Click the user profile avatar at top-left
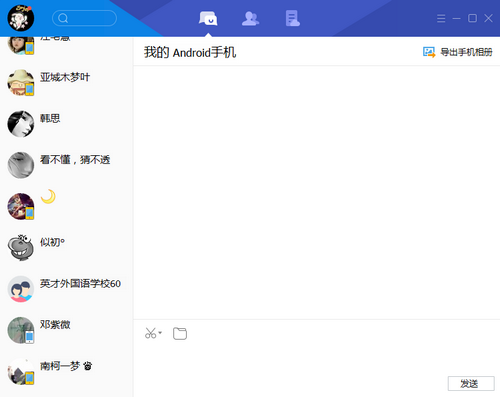The image size is (500, 397). [x=21, y=18]
